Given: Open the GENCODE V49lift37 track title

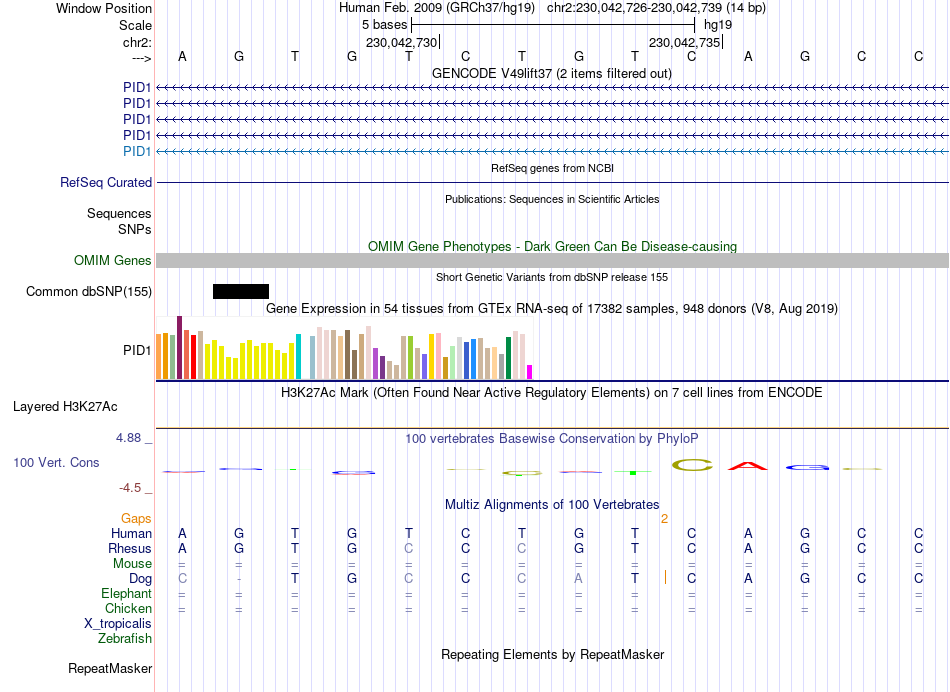Looking at the screenshot, I should pos(551,73).
